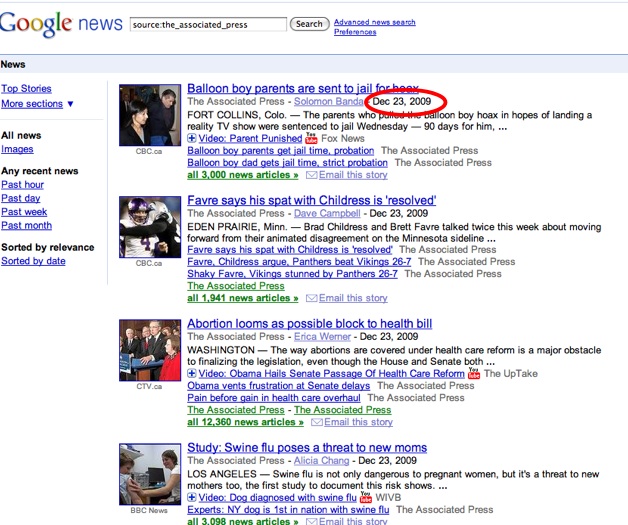Click email envelope icon for Abortion story
Screen dimensions: 628x525
317,422
